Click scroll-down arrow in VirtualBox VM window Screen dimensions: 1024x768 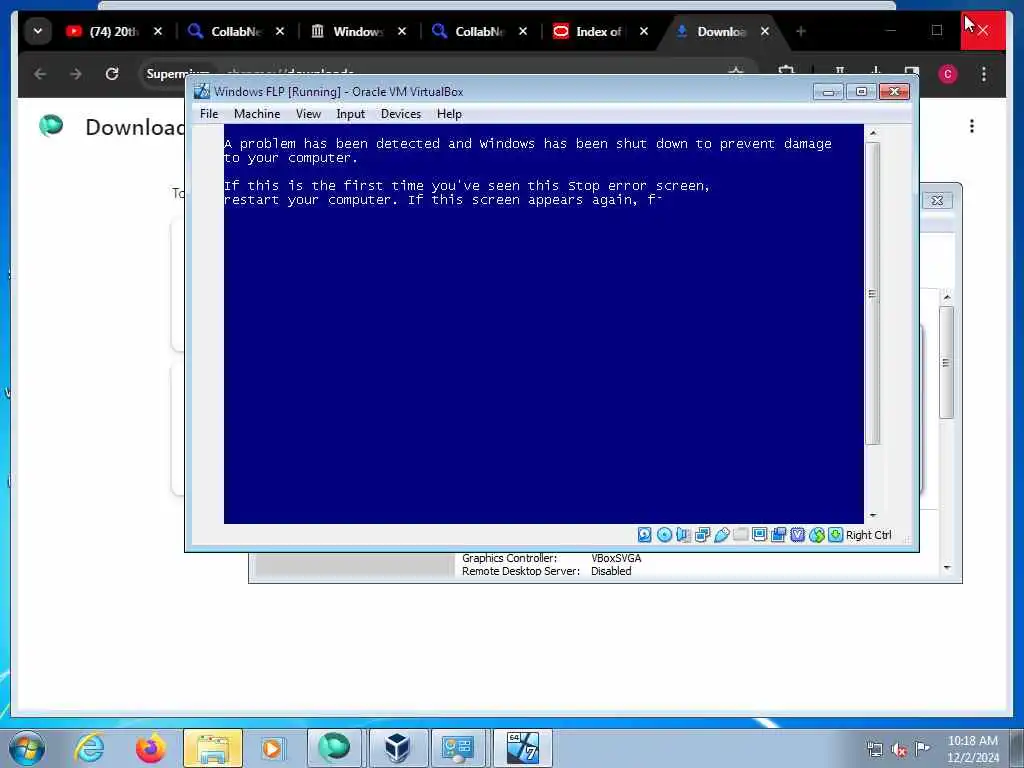[x=873, y=516]
